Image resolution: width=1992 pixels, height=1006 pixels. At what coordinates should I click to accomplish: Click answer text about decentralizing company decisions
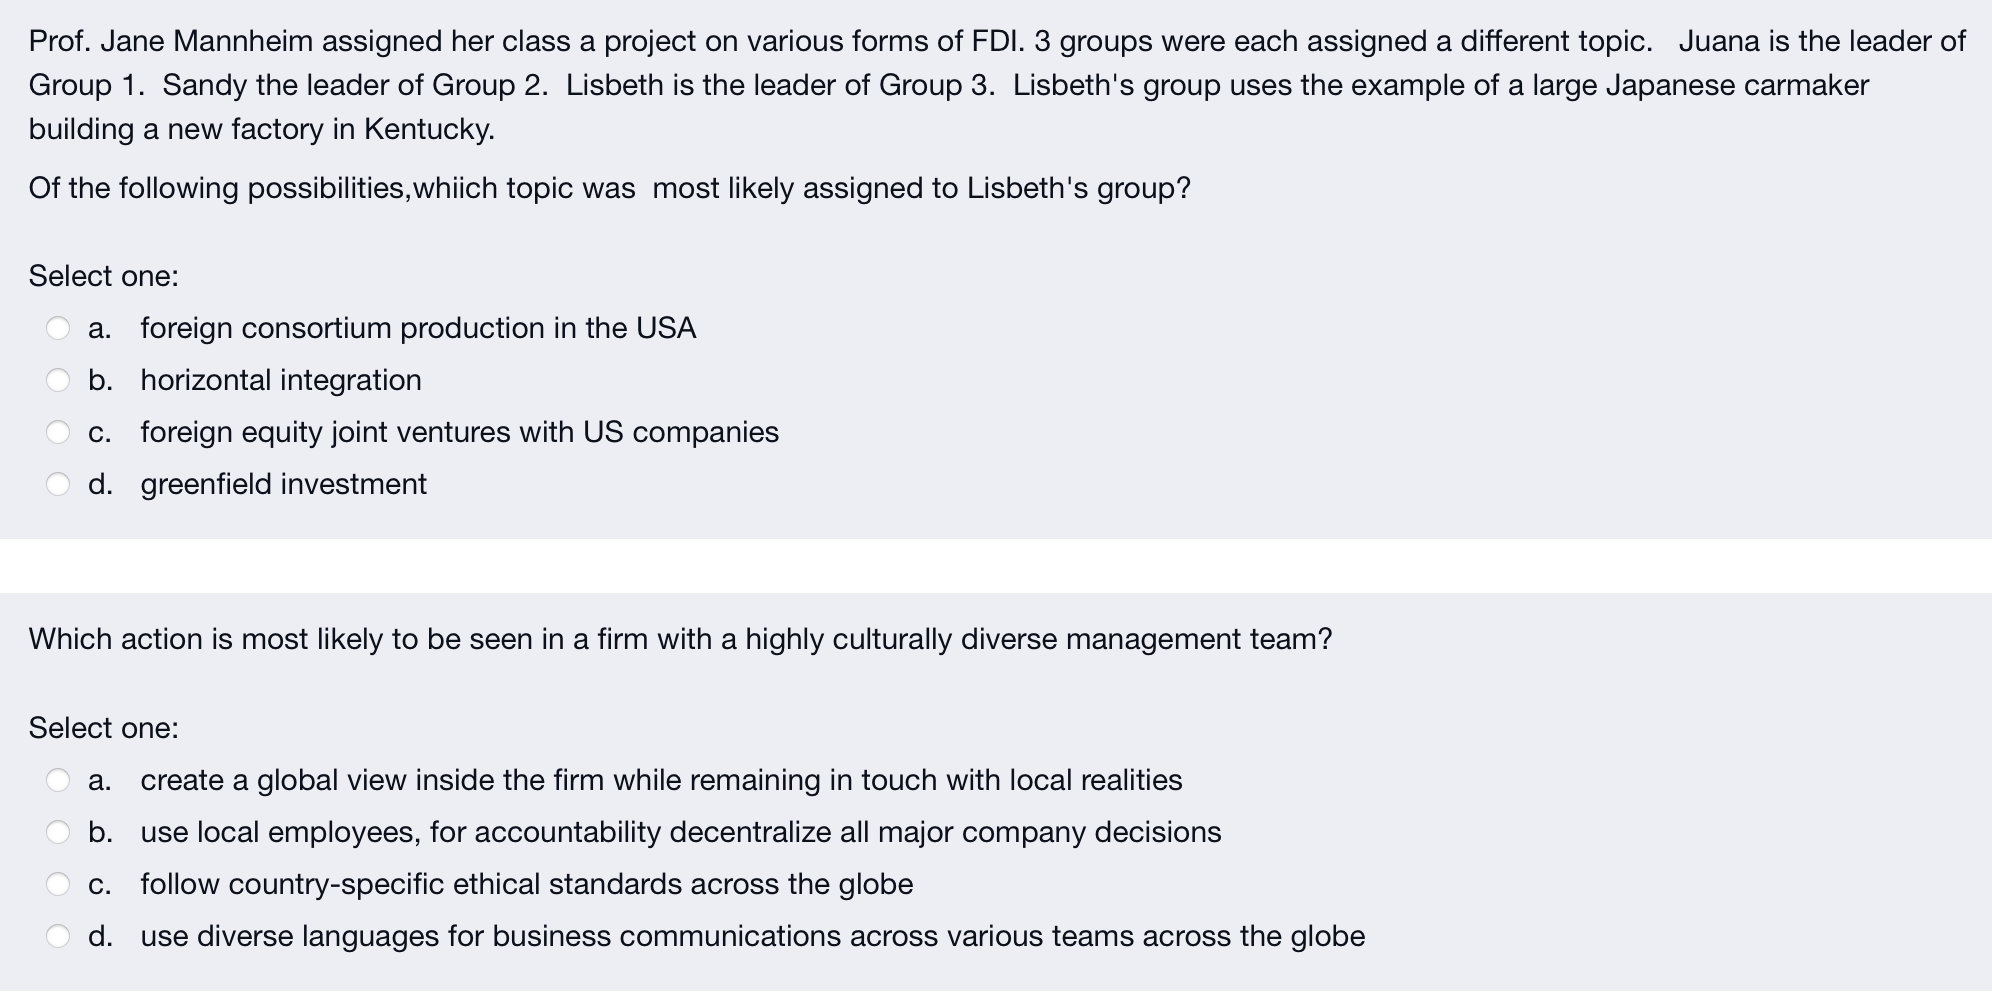[x=681, y=832]
